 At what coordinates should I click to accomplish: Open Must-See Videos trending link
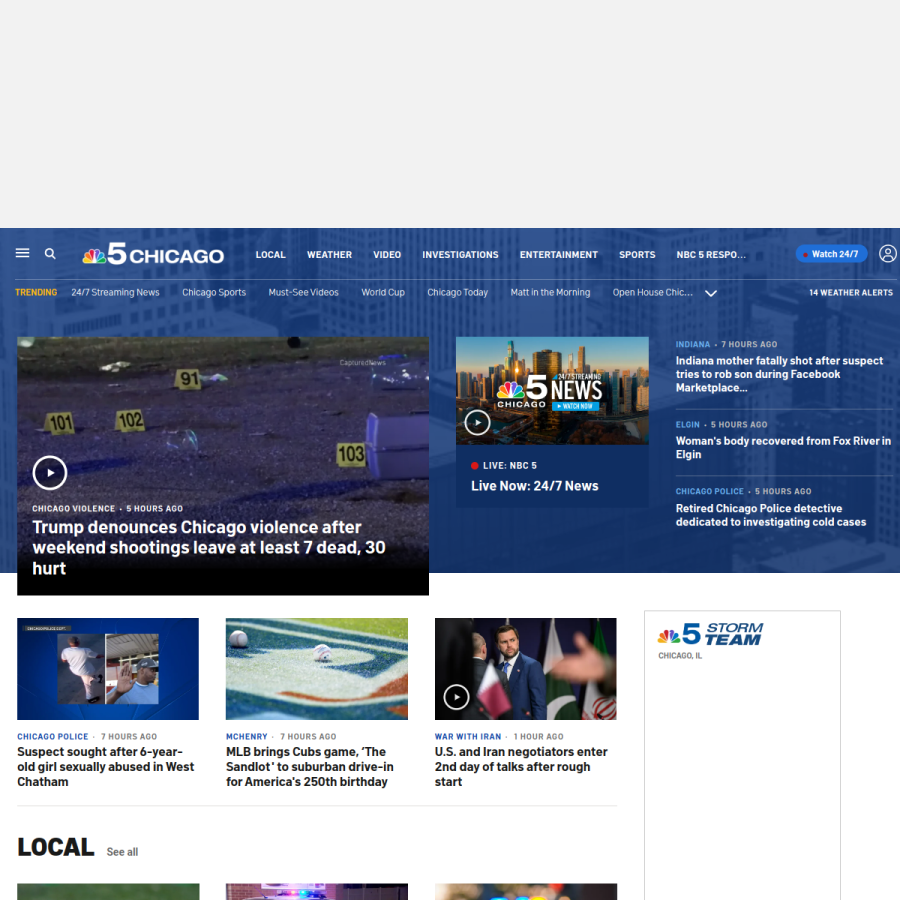point(304,292)
